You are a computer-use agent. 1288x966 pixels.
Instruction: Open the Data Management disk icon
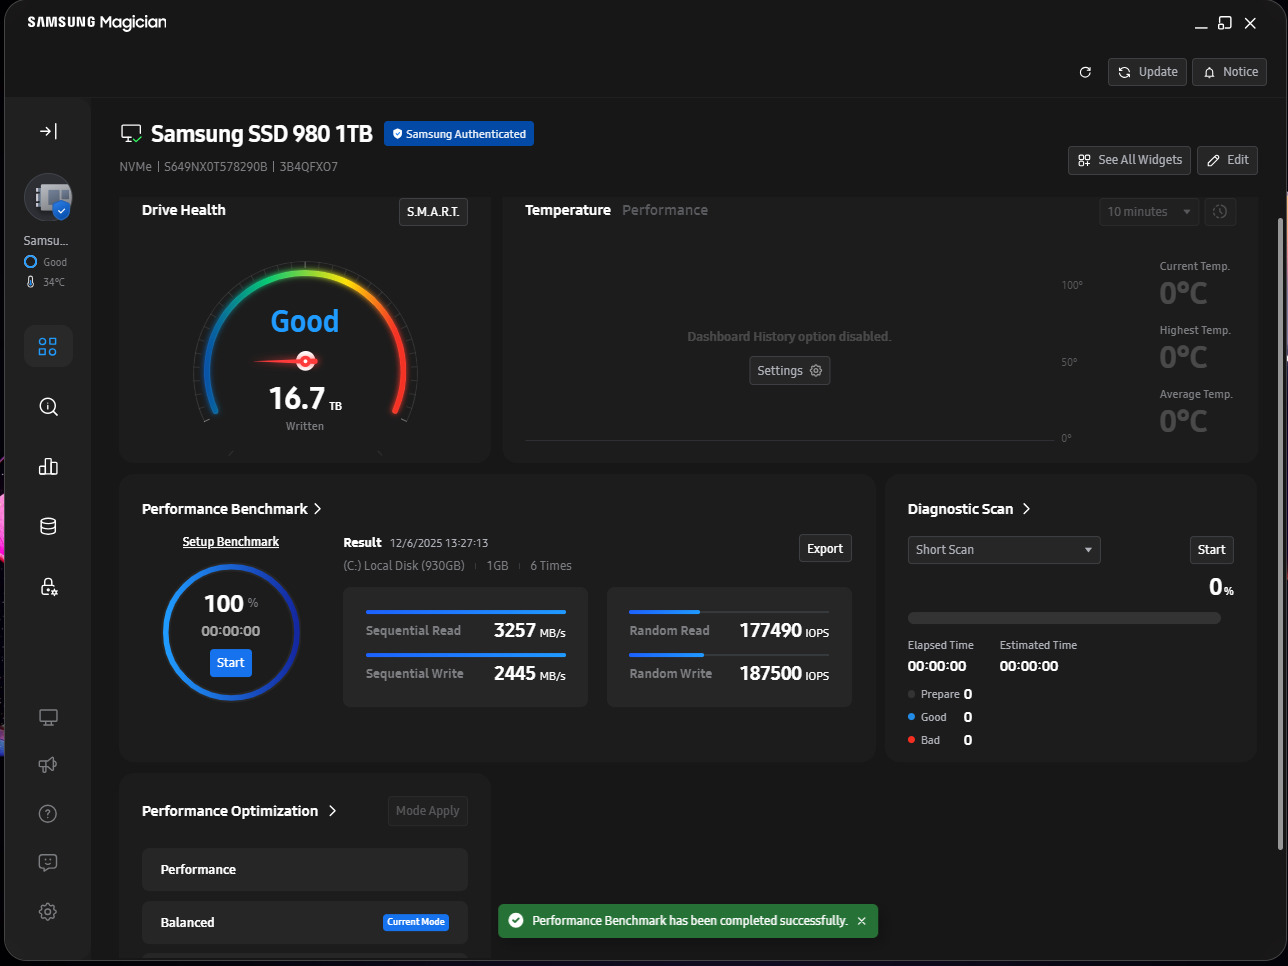click(x=48, y=527)
